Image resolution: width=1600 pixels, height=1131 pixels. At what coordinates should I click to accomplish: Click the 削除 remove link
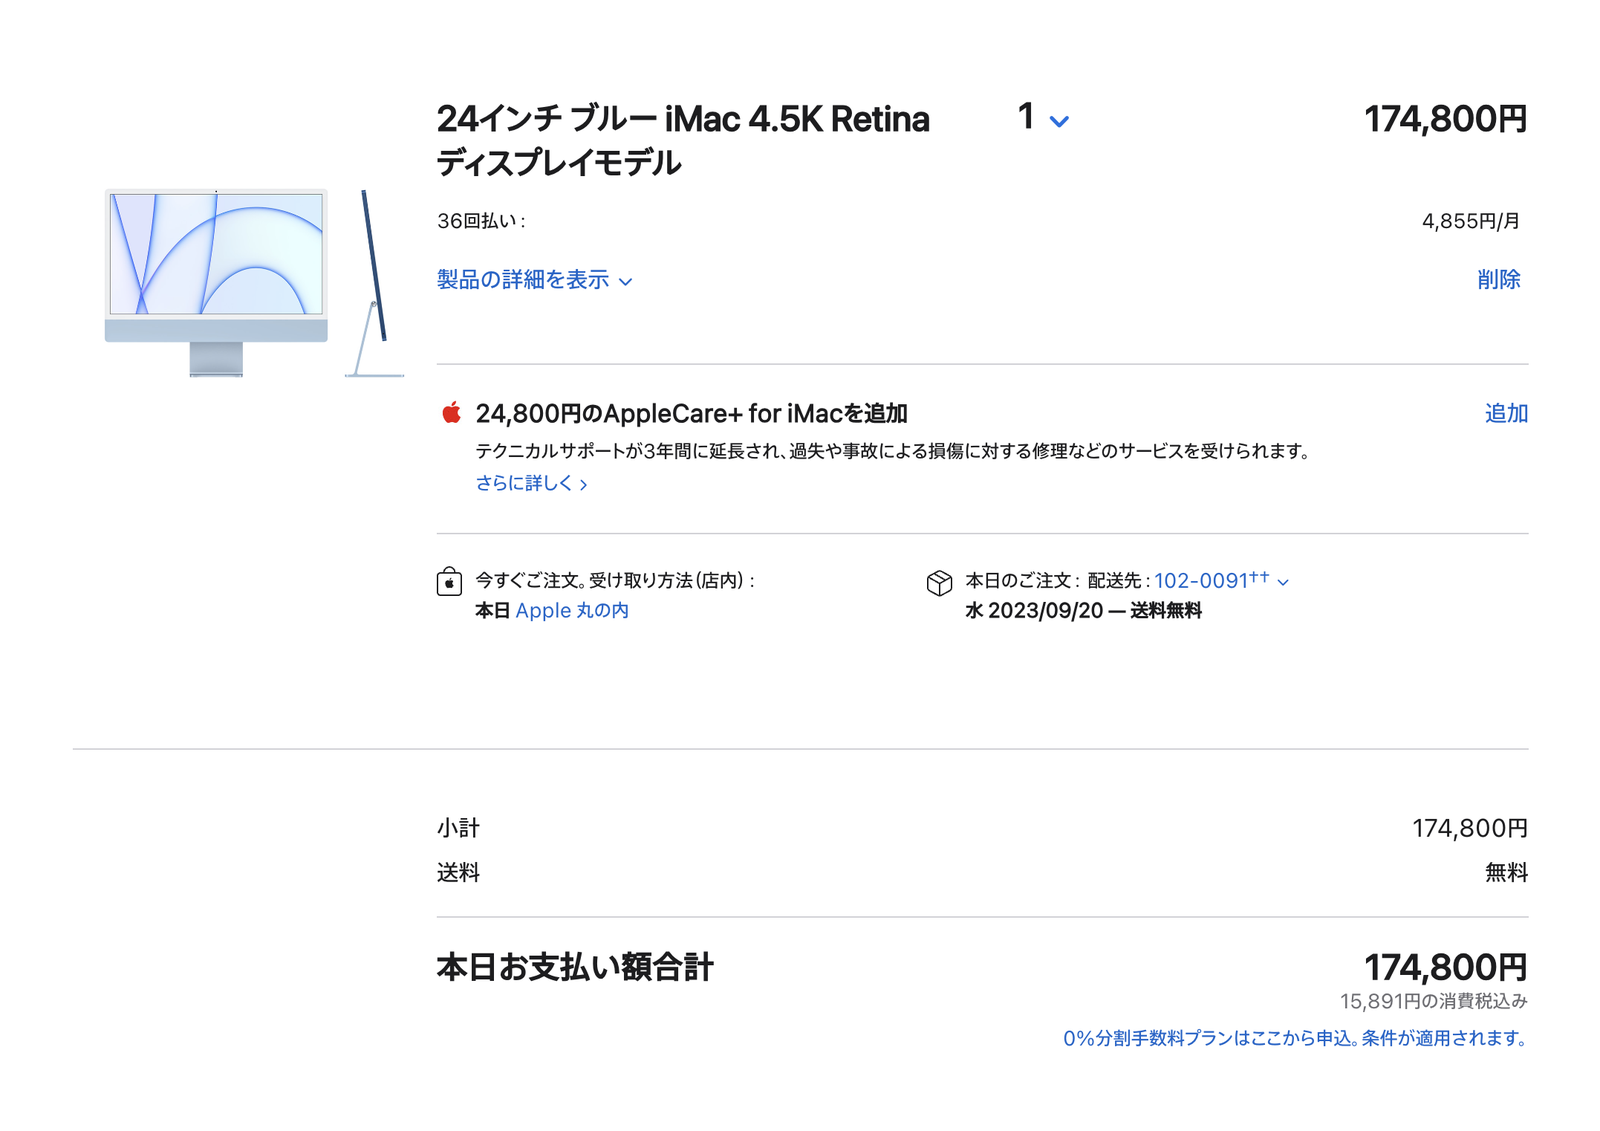[1499, 280]
